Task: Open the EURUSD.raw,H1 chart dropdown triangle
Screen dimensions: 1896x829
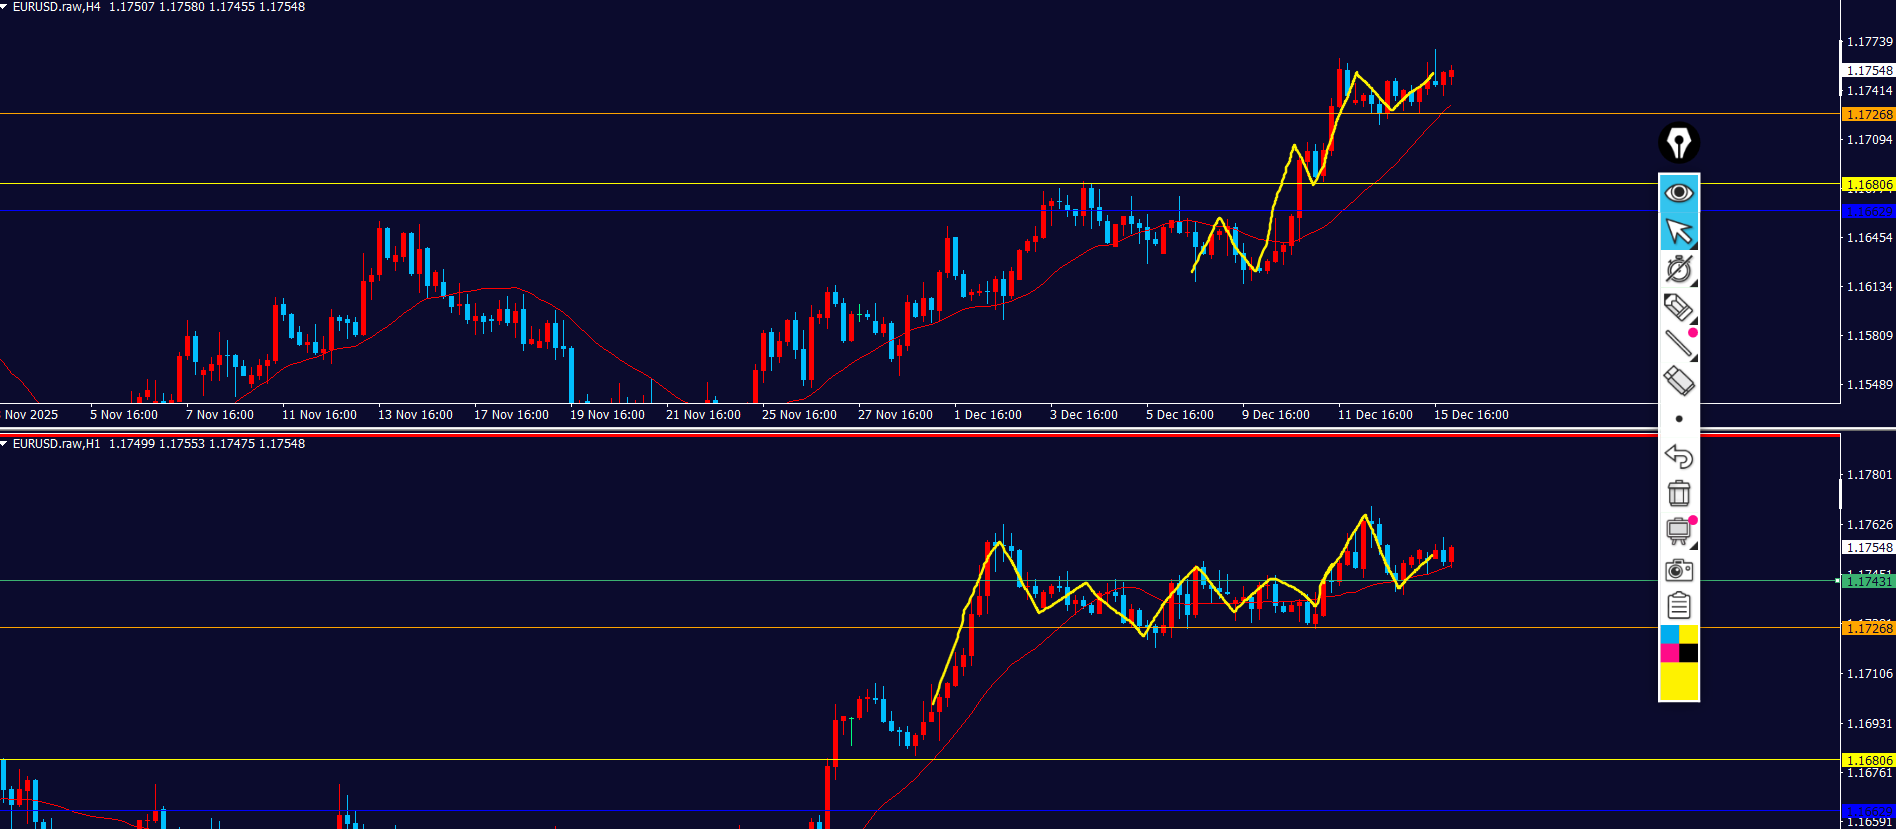Action: [x=5, y=444]
